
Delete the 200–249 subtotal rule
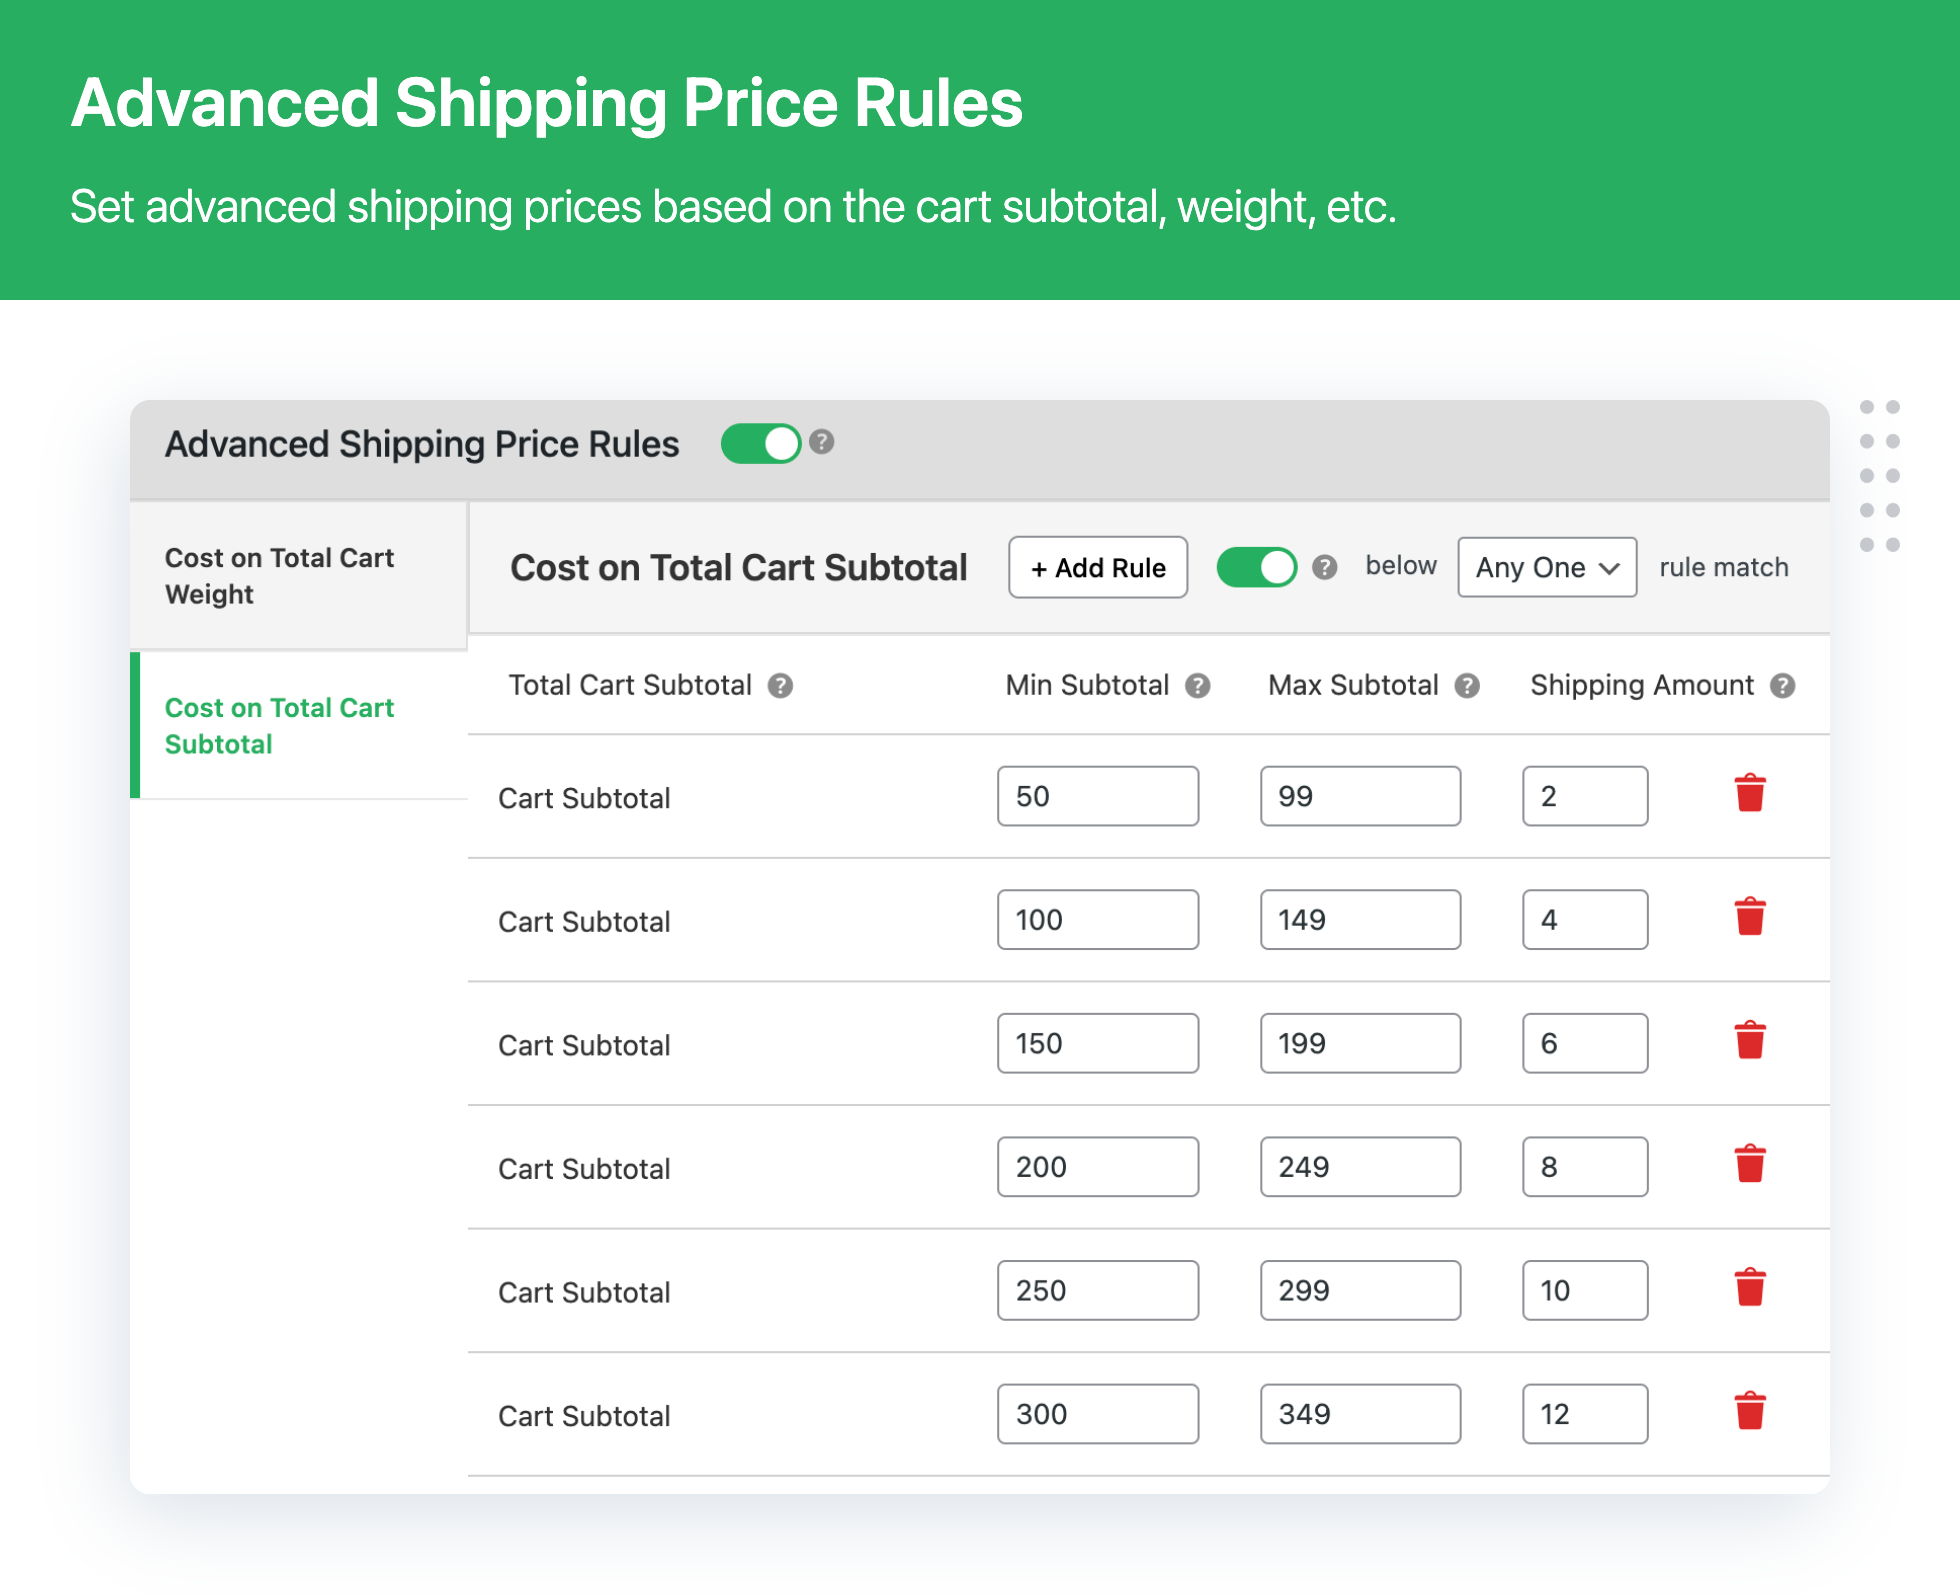(x=1749, y=1164)
